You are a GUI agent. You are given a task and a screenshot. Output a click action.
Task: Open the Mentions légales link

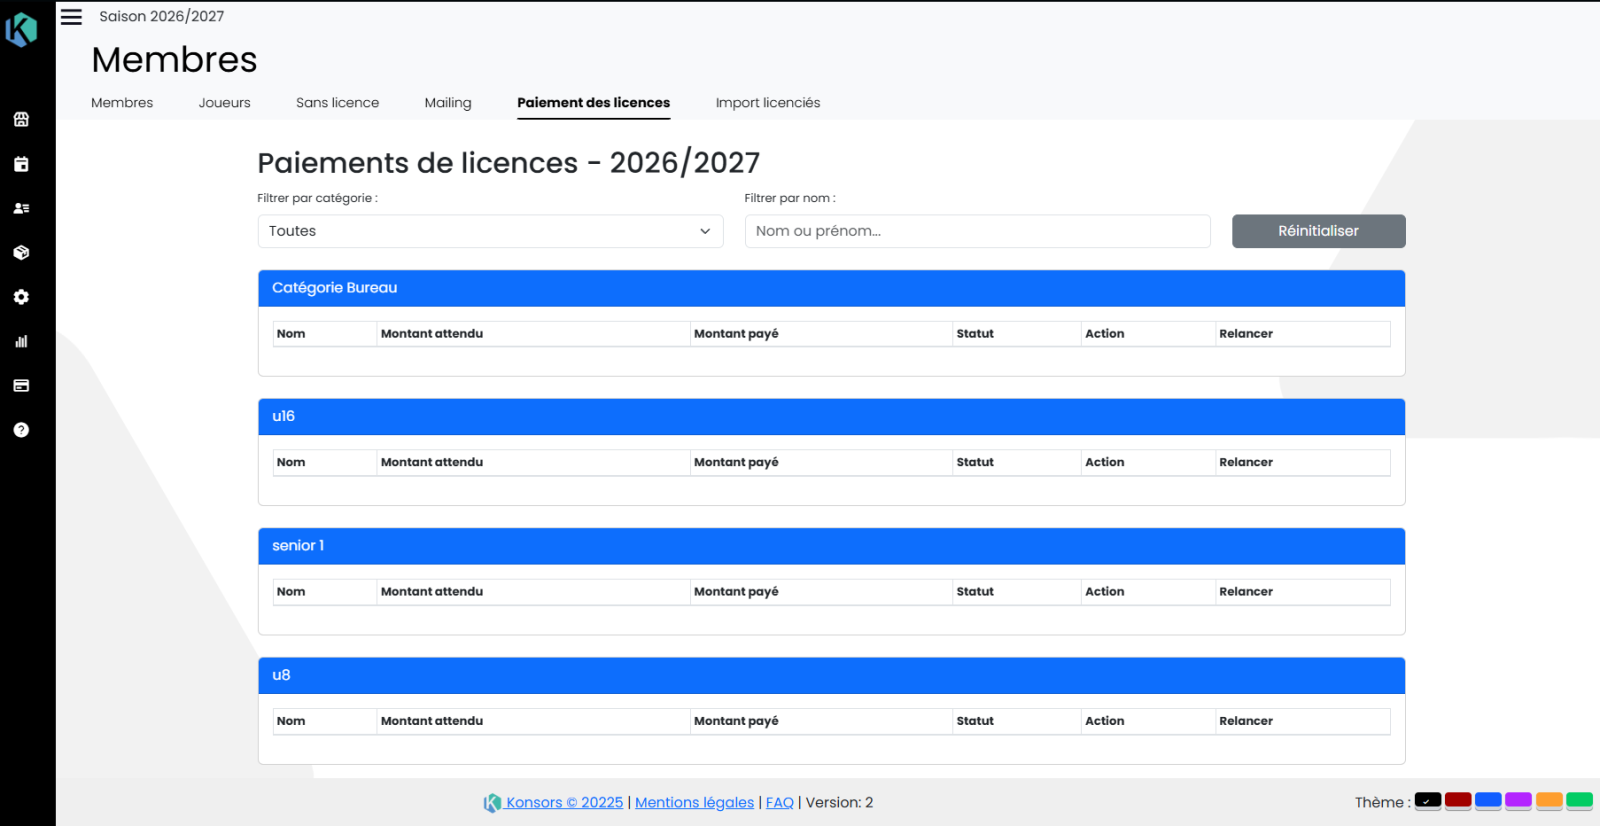point(694,802)
